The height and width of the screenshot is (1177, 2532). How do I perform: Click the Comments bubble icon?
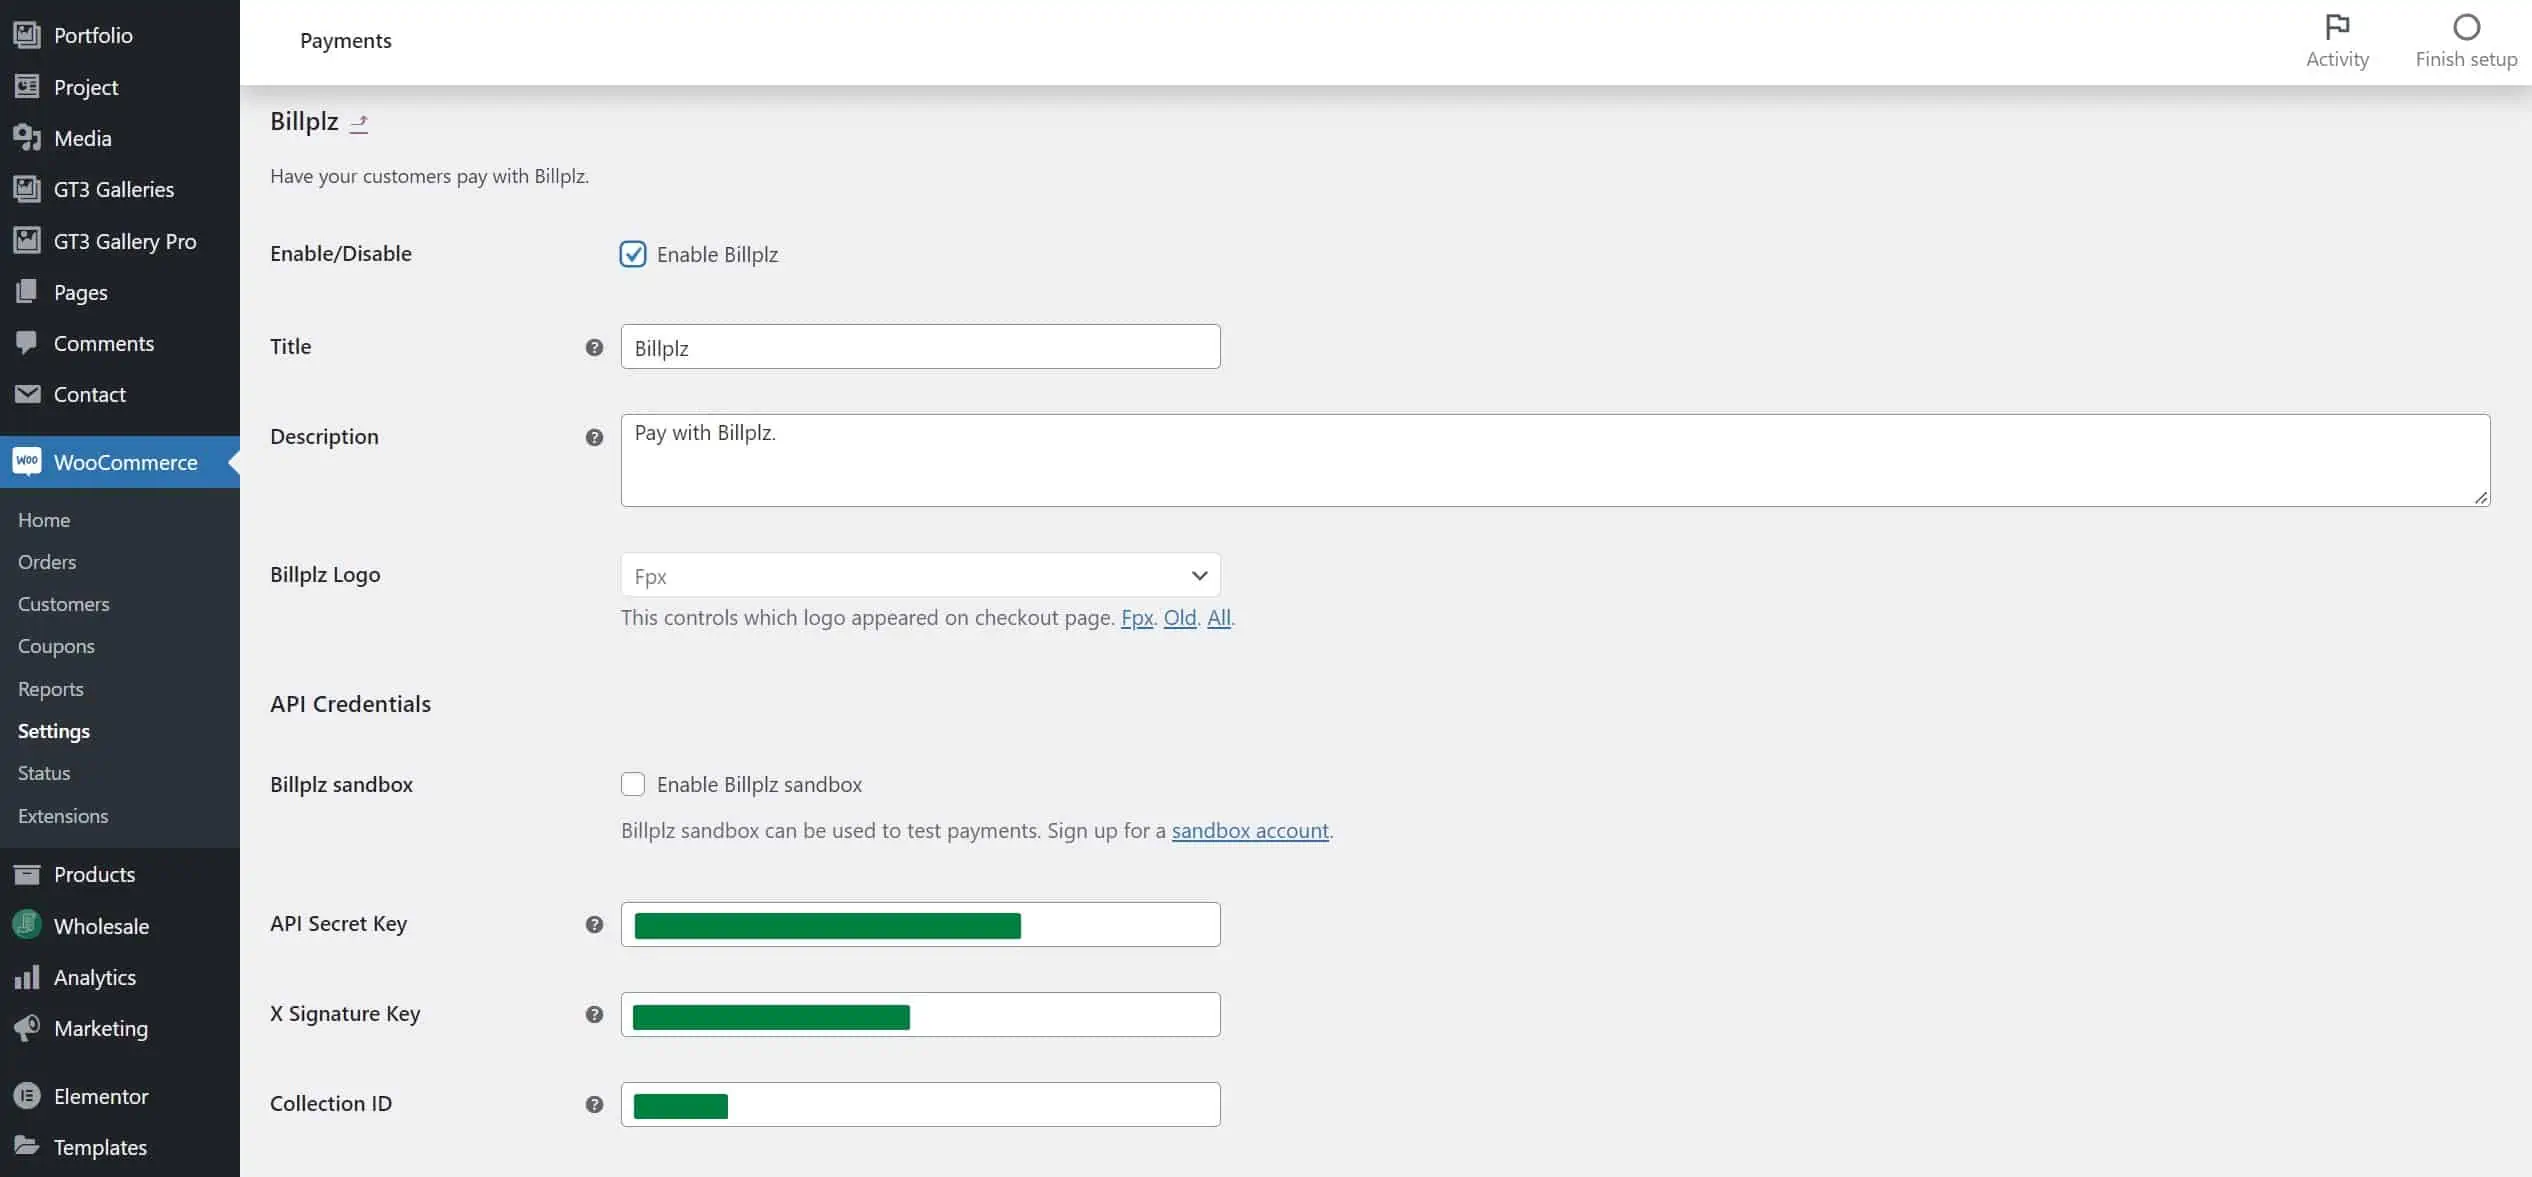(27, 343)
